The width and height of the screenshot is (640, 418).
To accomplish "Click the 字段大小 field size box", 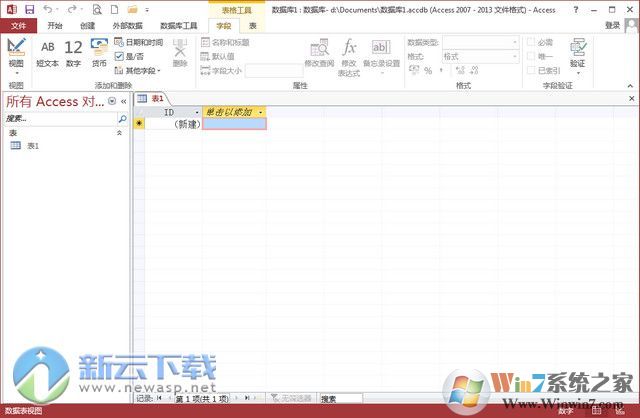I will coord(274,71).
